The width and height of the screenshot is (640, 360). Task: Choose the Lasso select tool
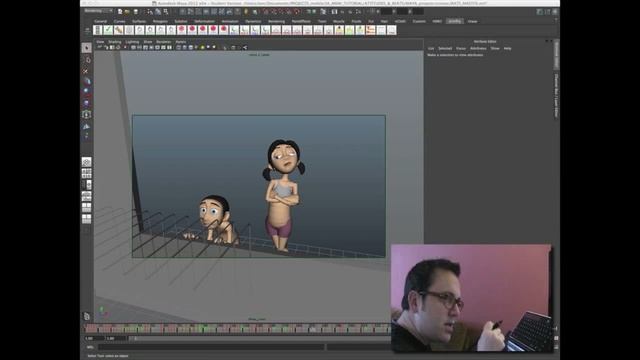(x=87, y=60)
